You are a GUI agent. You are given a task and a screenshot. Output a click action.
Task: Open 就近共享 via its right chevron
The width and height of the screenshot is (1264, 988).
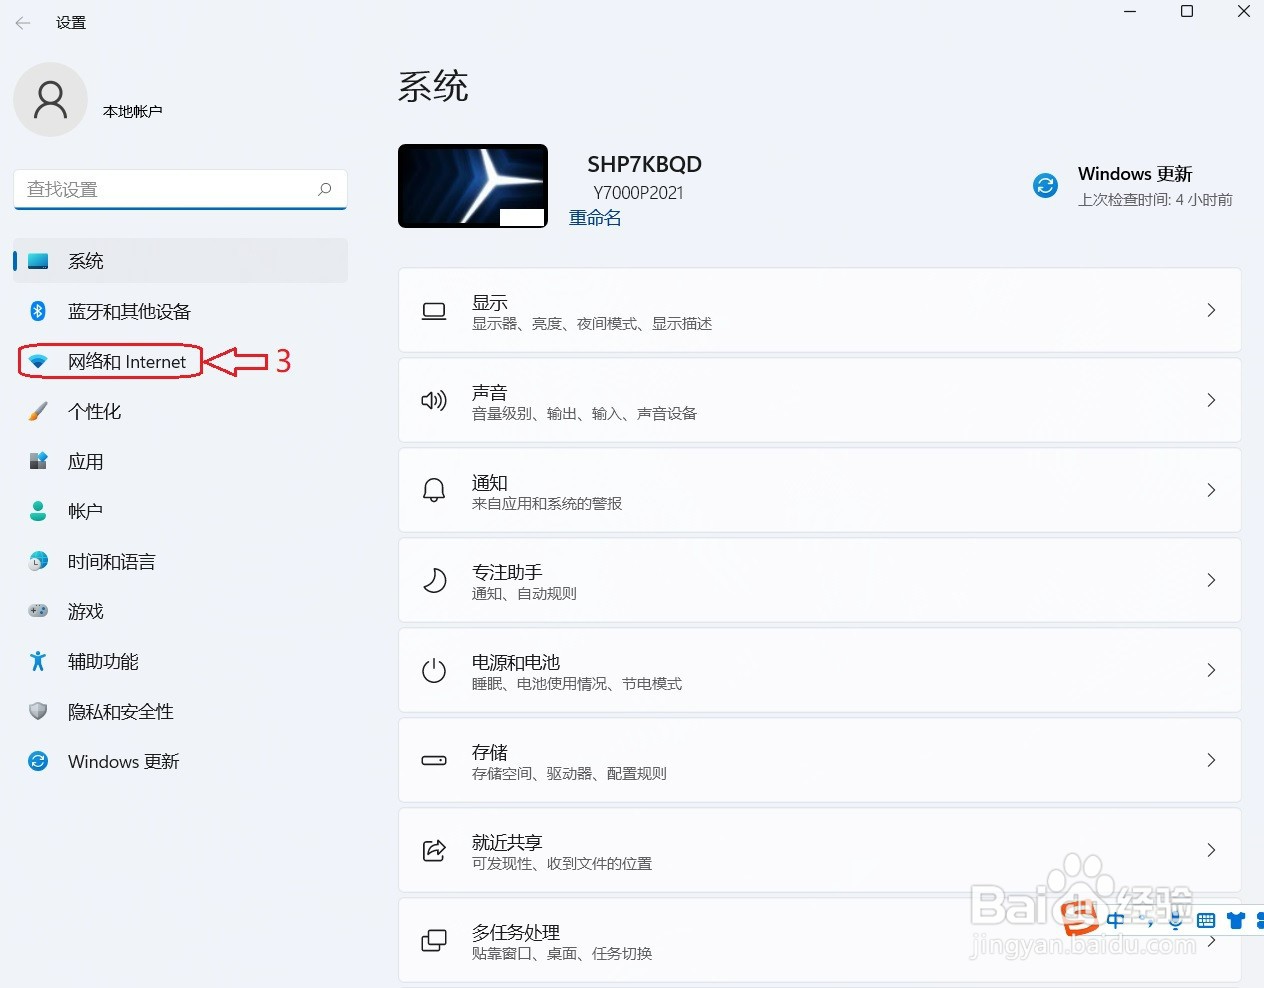click(1211, 850)
